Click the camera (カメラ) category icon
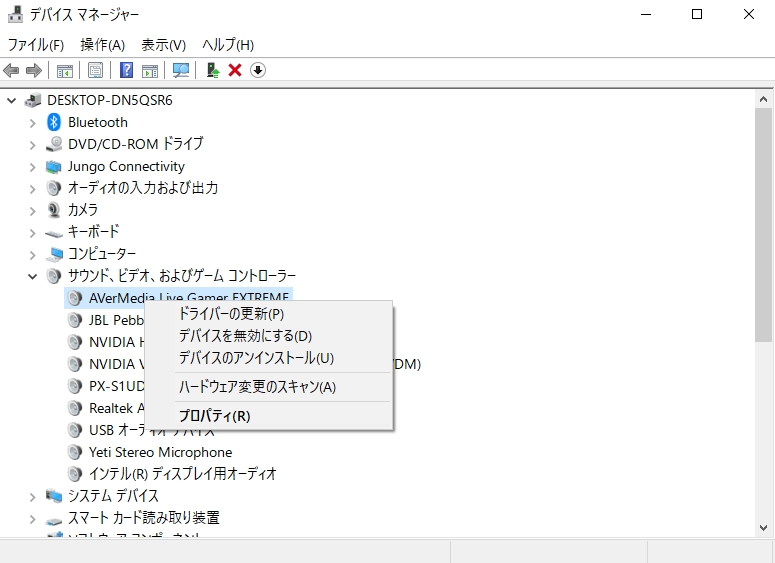The height and width of the screenshot is (563, 775). (x=53, y=210)
